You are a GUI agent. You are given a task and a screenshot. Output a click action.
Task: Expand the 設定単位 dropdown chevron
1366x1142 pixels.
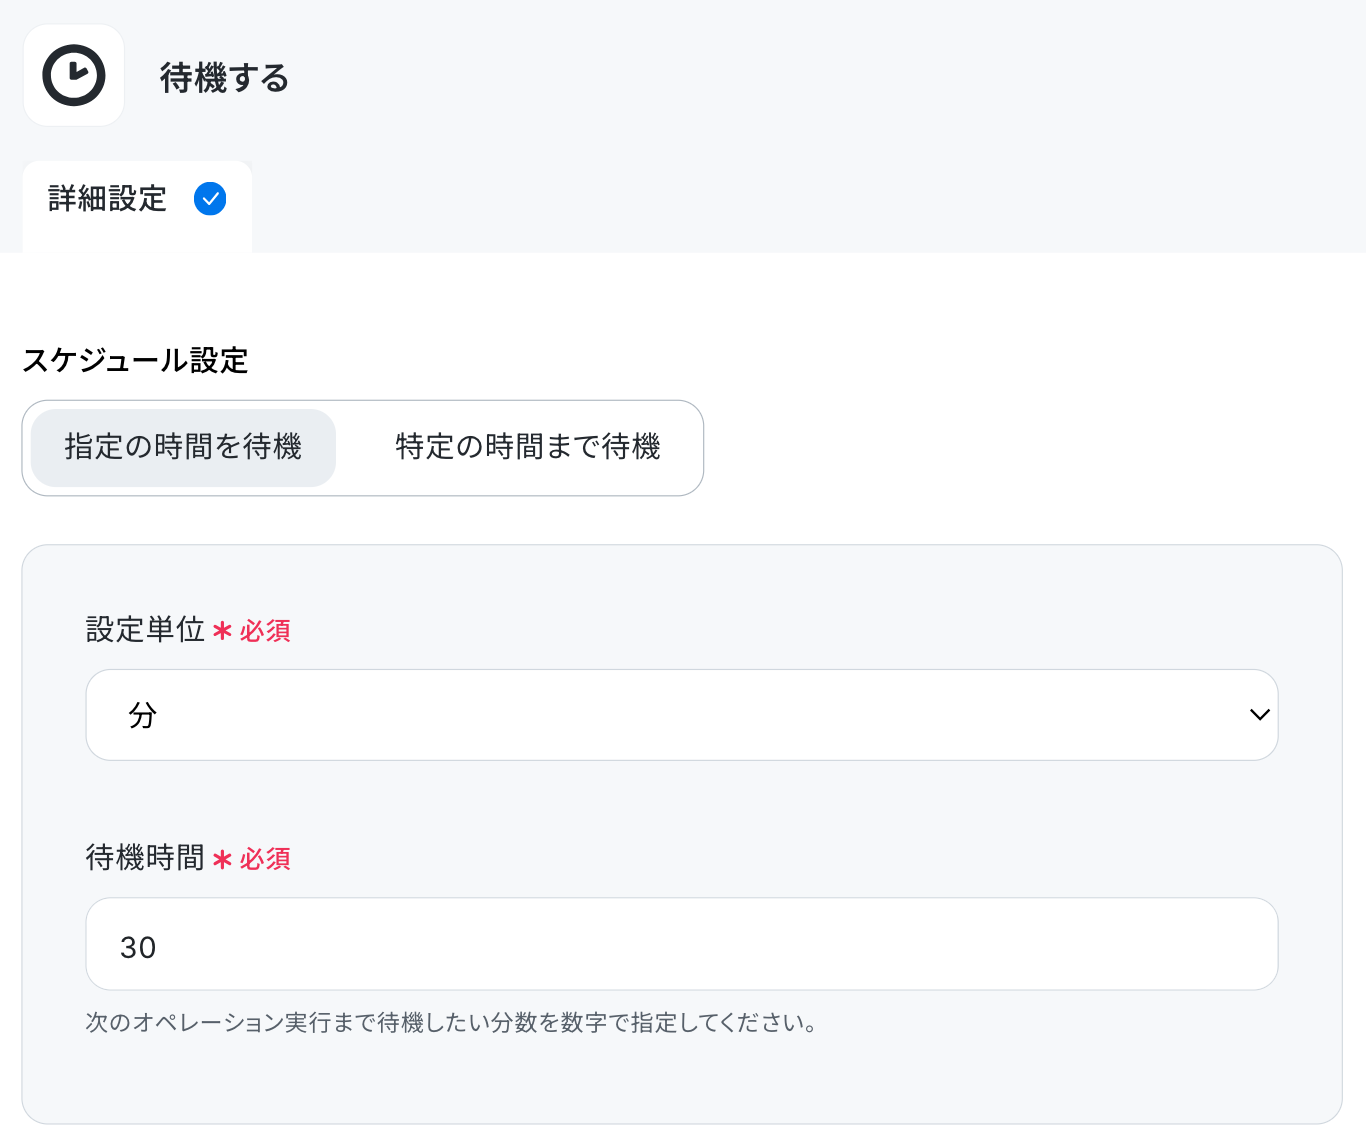point(1259,715)
